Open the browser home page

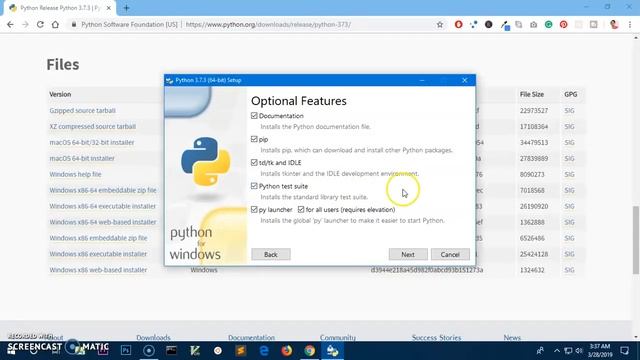[x=55, y=24]
